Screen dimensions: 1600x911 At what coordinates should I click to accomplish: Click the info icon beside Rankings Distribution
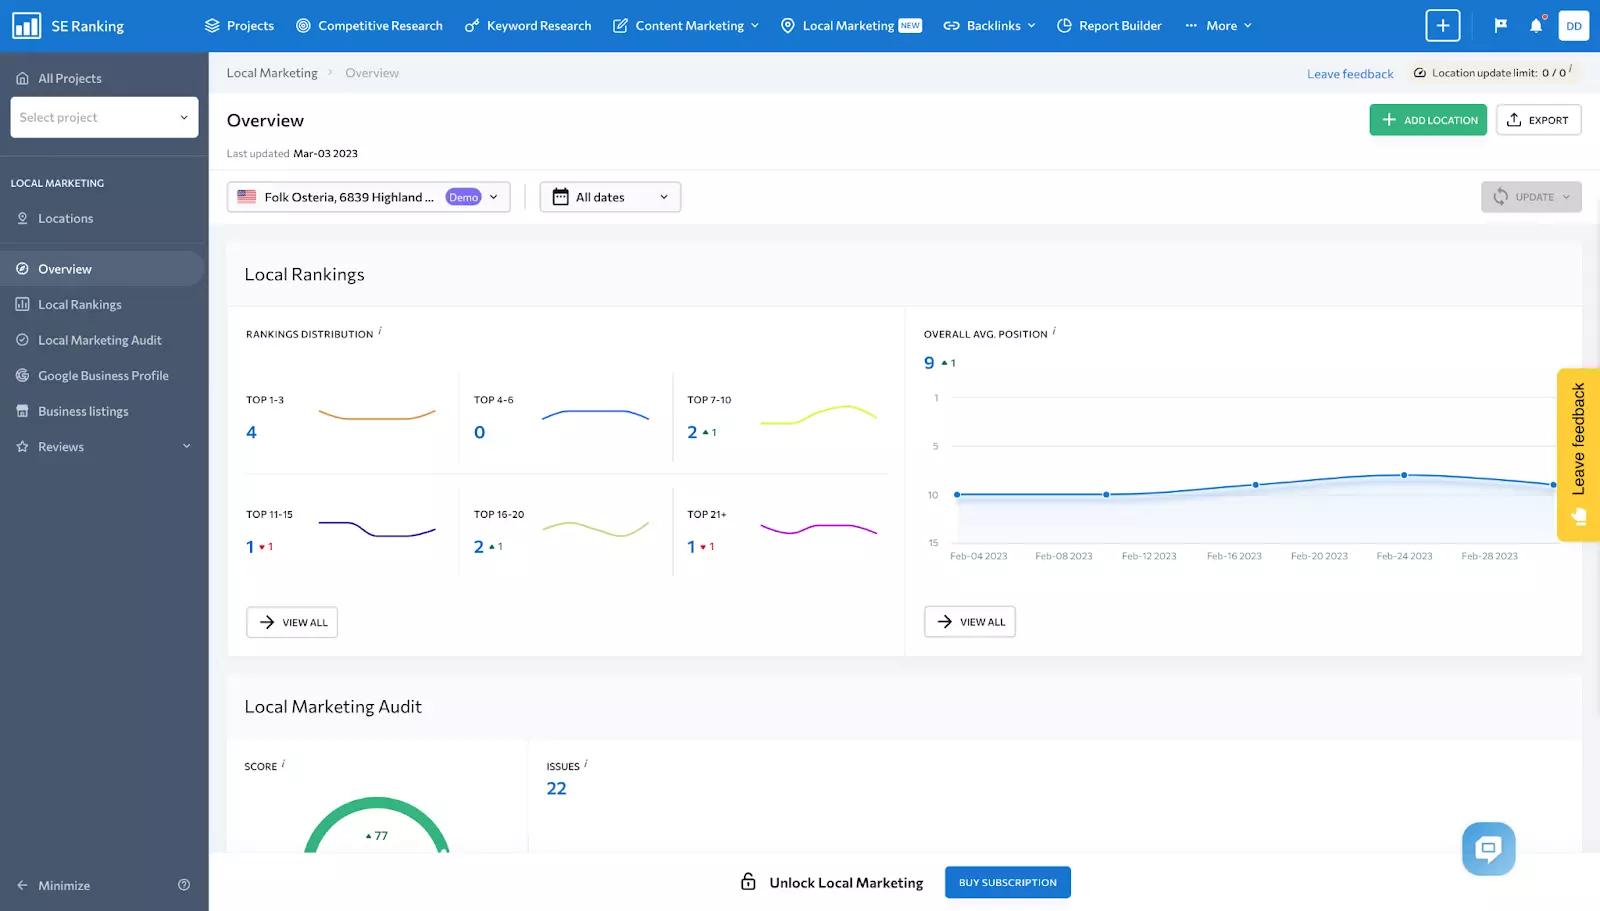coord(380,331)
